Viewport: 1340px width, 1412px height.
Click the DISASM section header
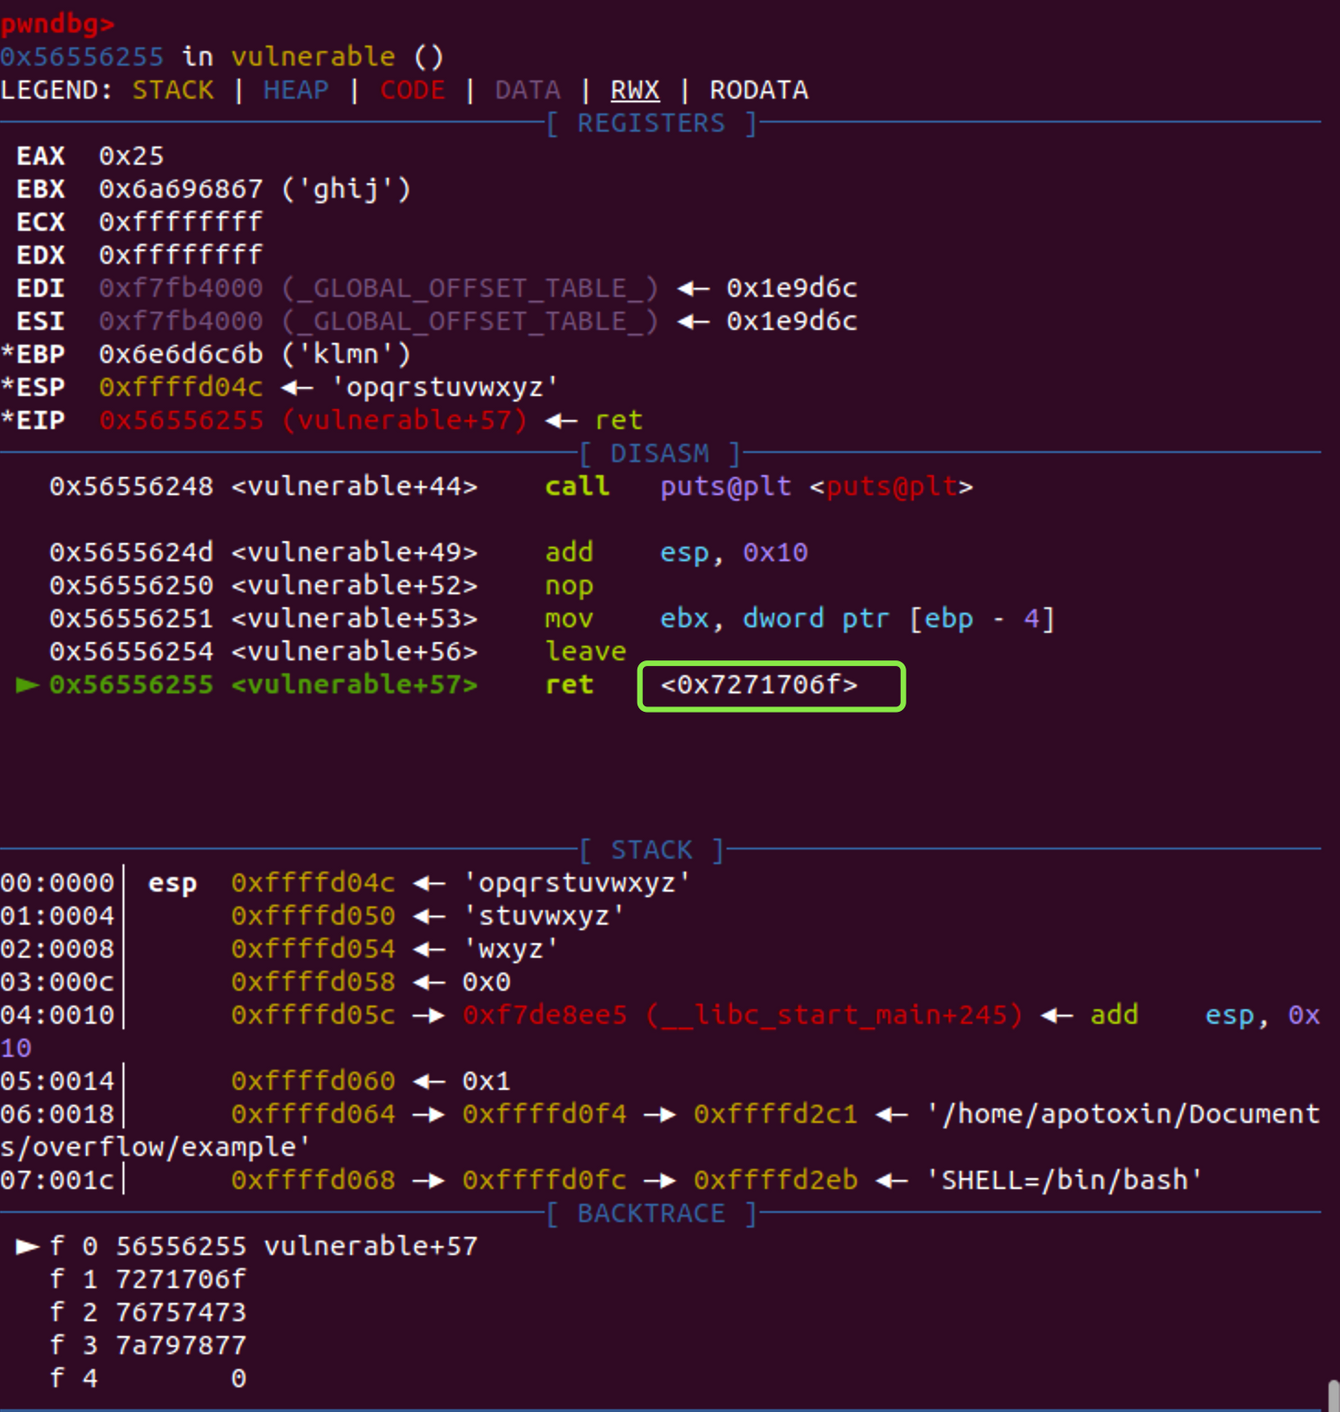coord(660,453)
